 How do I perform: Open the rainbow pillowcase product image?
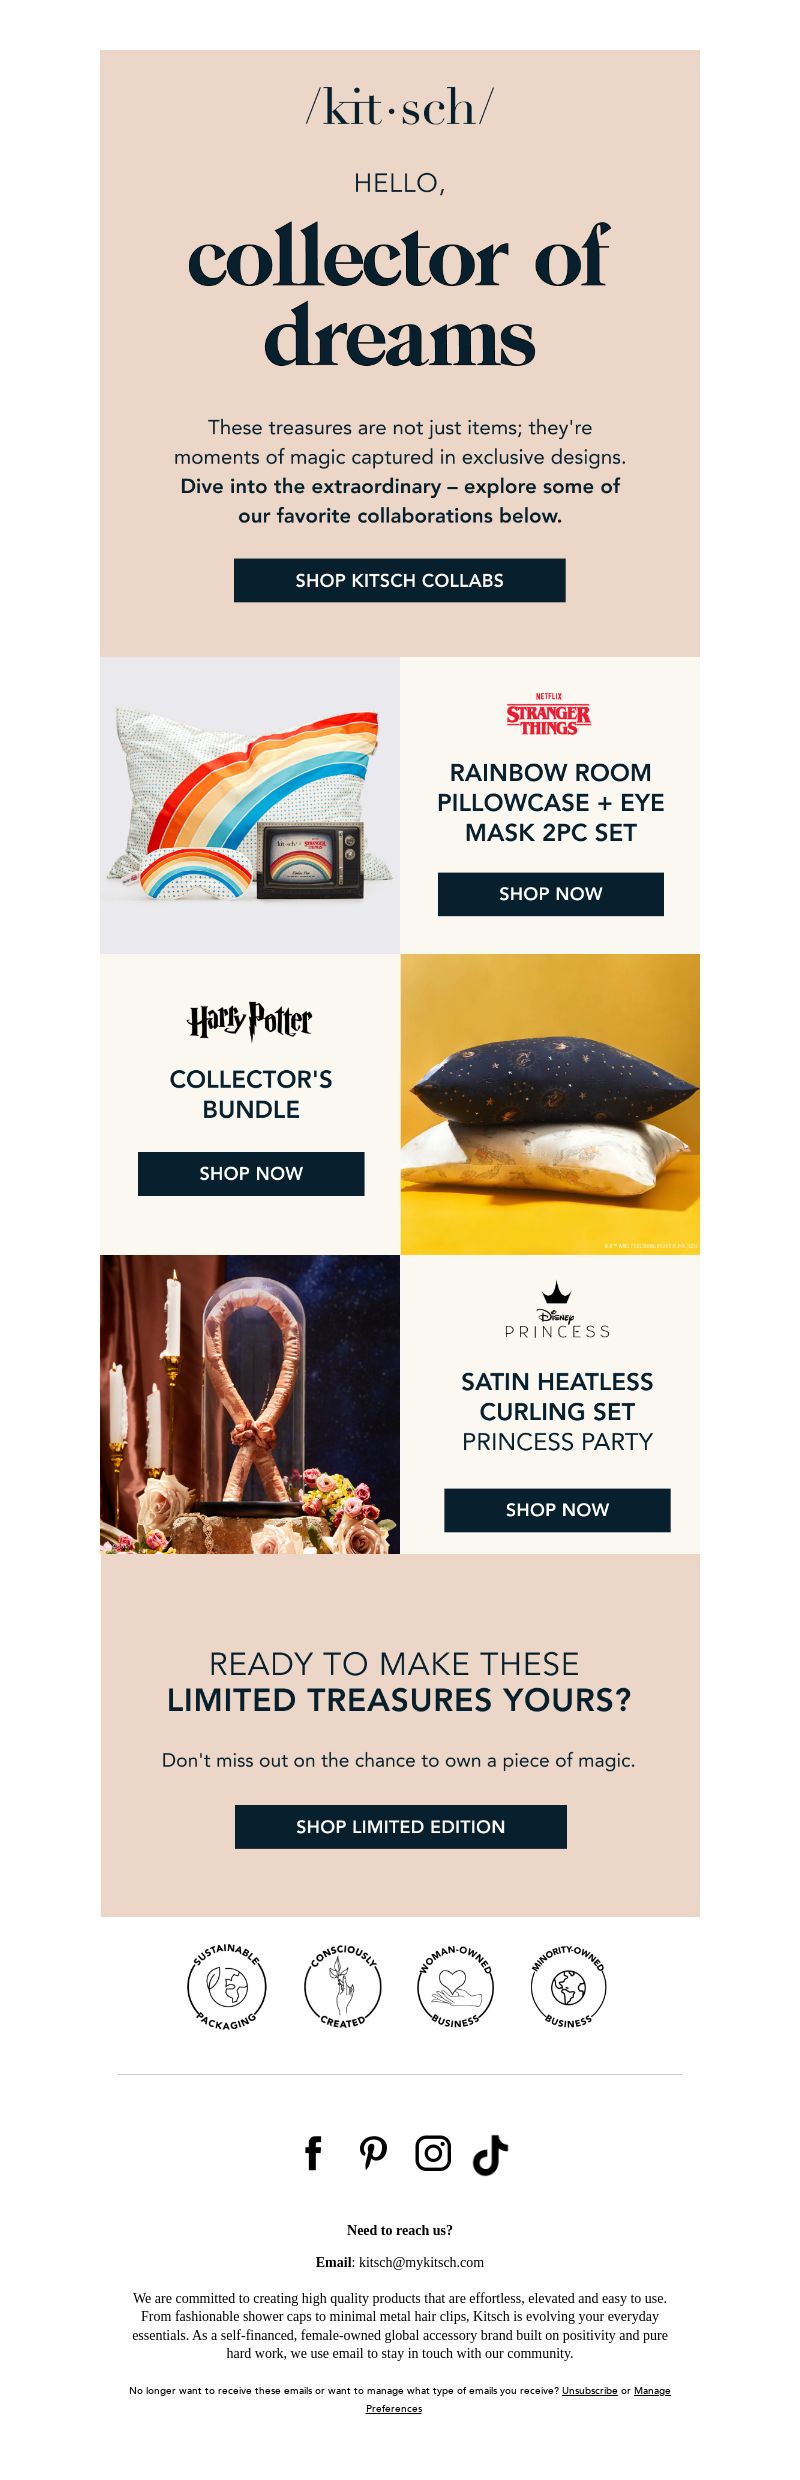pos(250,805)
